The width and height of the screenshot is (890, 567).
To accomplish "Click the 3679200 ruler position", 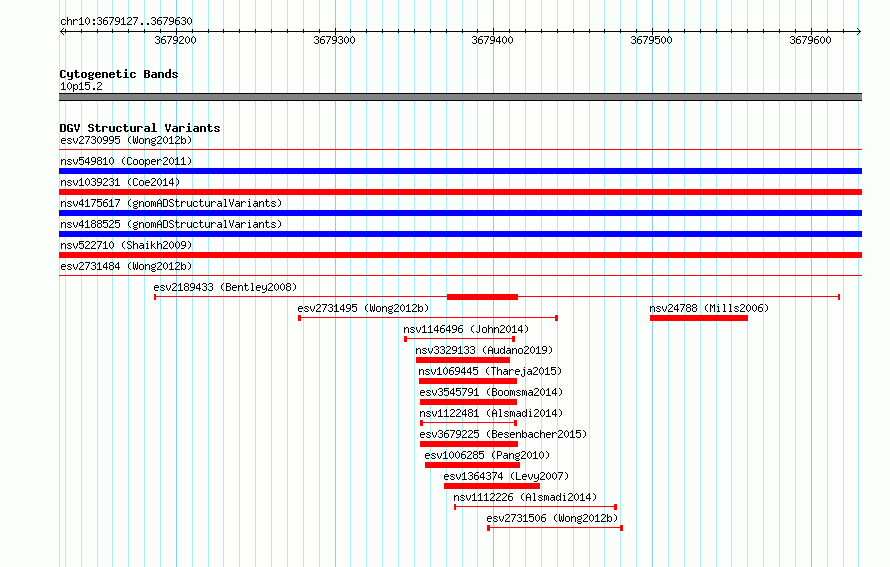I will pyautogui.click(x=175, y=40).
